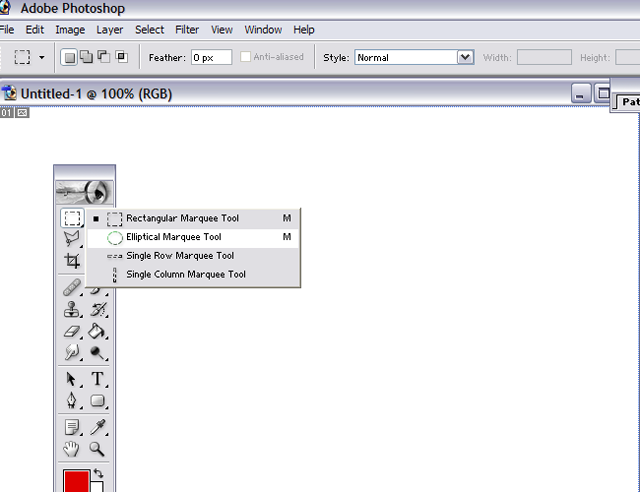Select the Polygonal Lasso tool

coord(72,238)
